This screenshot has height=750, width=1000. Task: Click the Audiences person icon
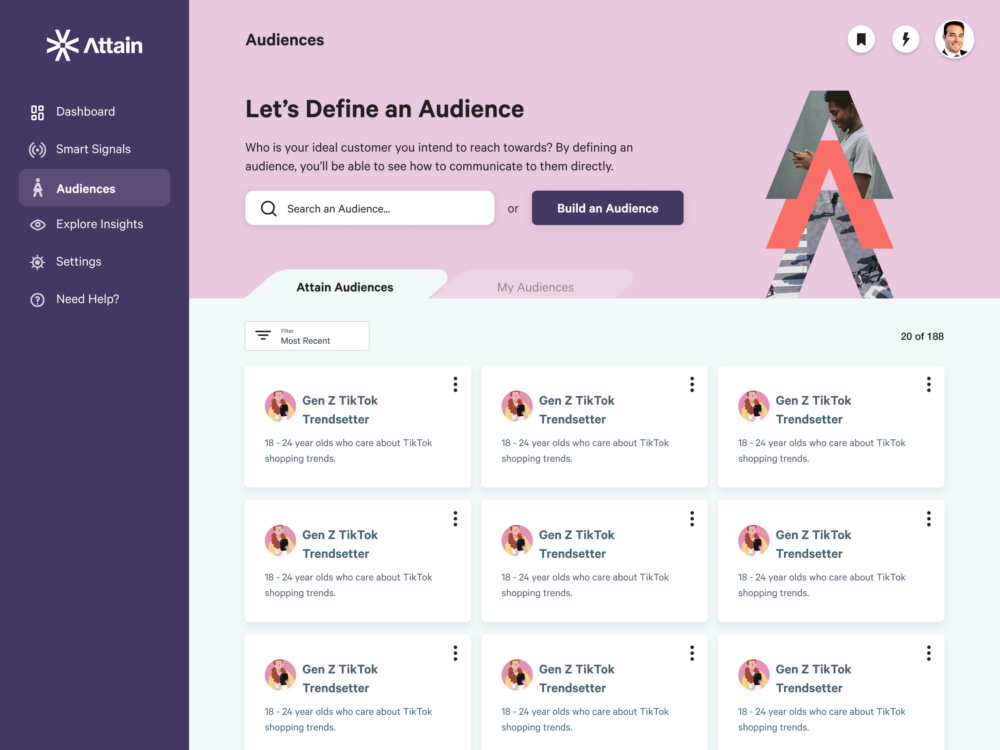(38, 188)
